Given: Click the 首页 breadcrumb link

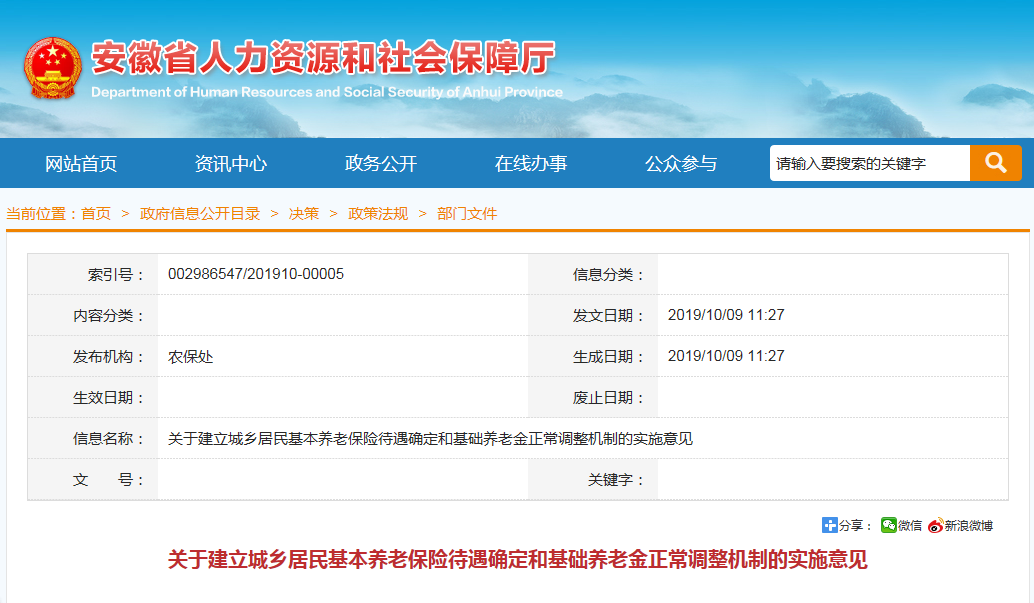Looking at the screenshot, I should 96,213.
